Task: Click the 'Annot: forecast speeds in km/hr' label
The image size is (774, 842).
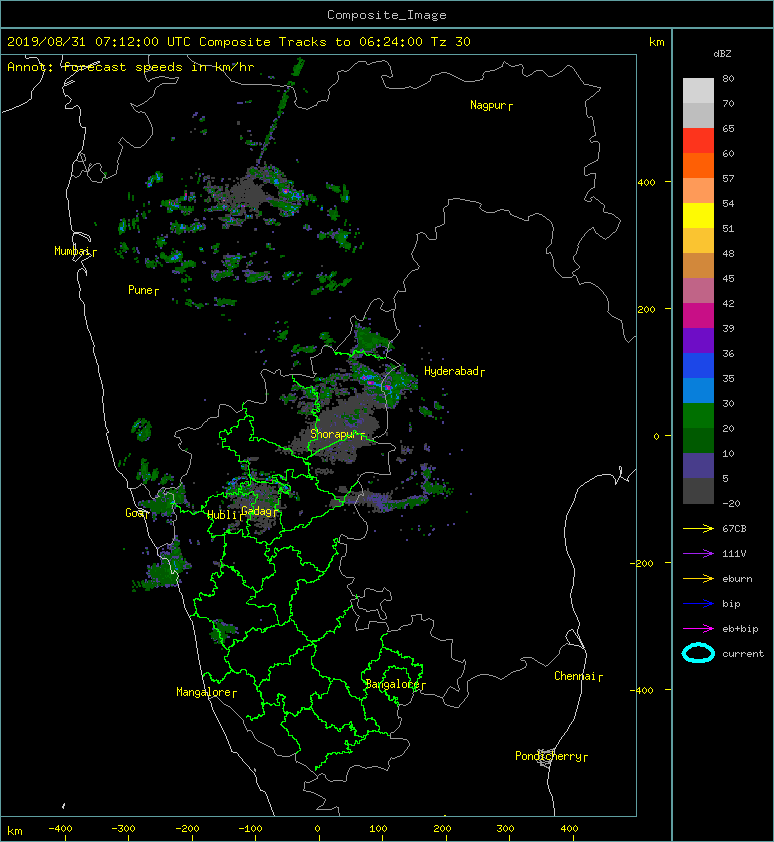Action: pos(131,67)
